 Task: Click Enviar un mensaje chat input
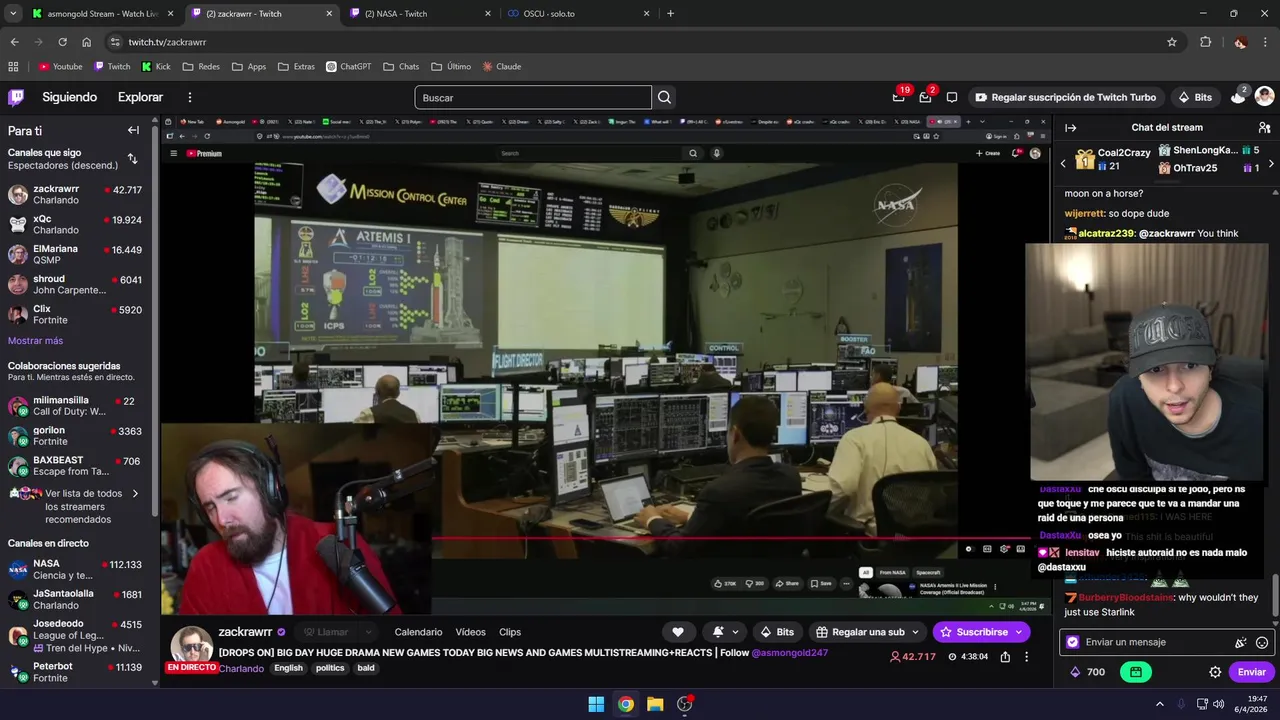pyautogui.click(x=1150, y=642)
